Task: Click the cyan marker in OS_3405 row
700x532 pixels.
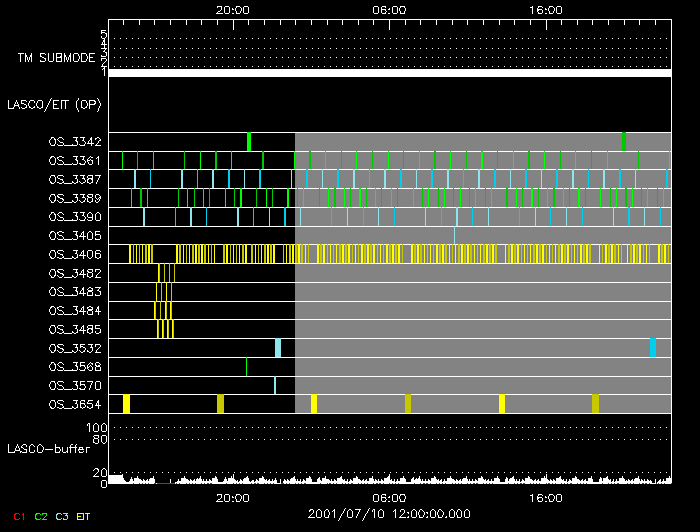Action: tap(454, 235)
